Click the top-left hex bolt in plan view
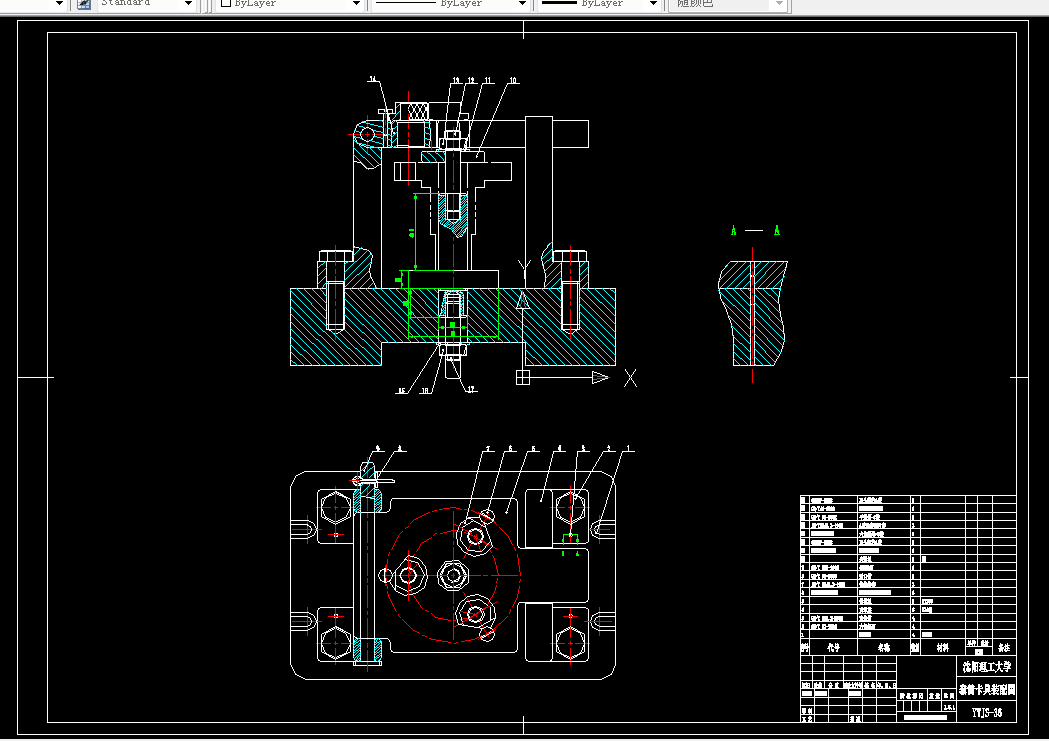Image resolution: width=1049 pixels, height=741 pixels. coord(335,506)
